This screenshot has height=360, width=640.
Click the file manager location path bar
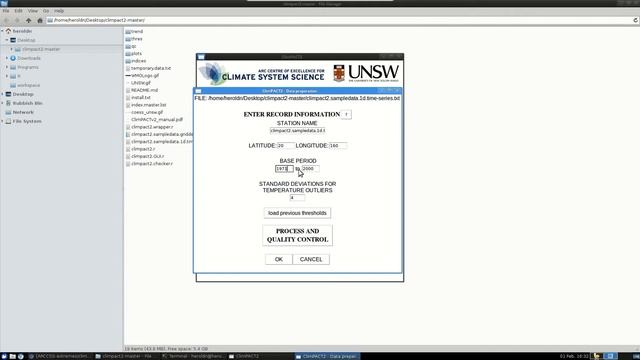click(x=339, y=20)
